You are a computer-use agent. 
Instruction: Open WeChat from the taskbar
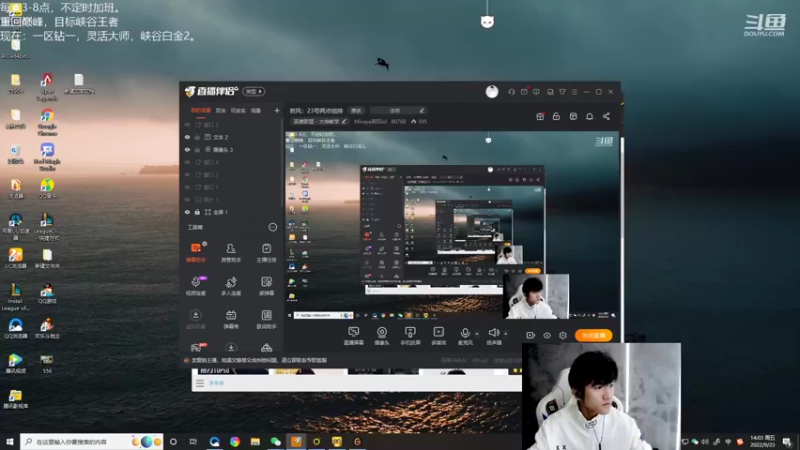[276, 442]
